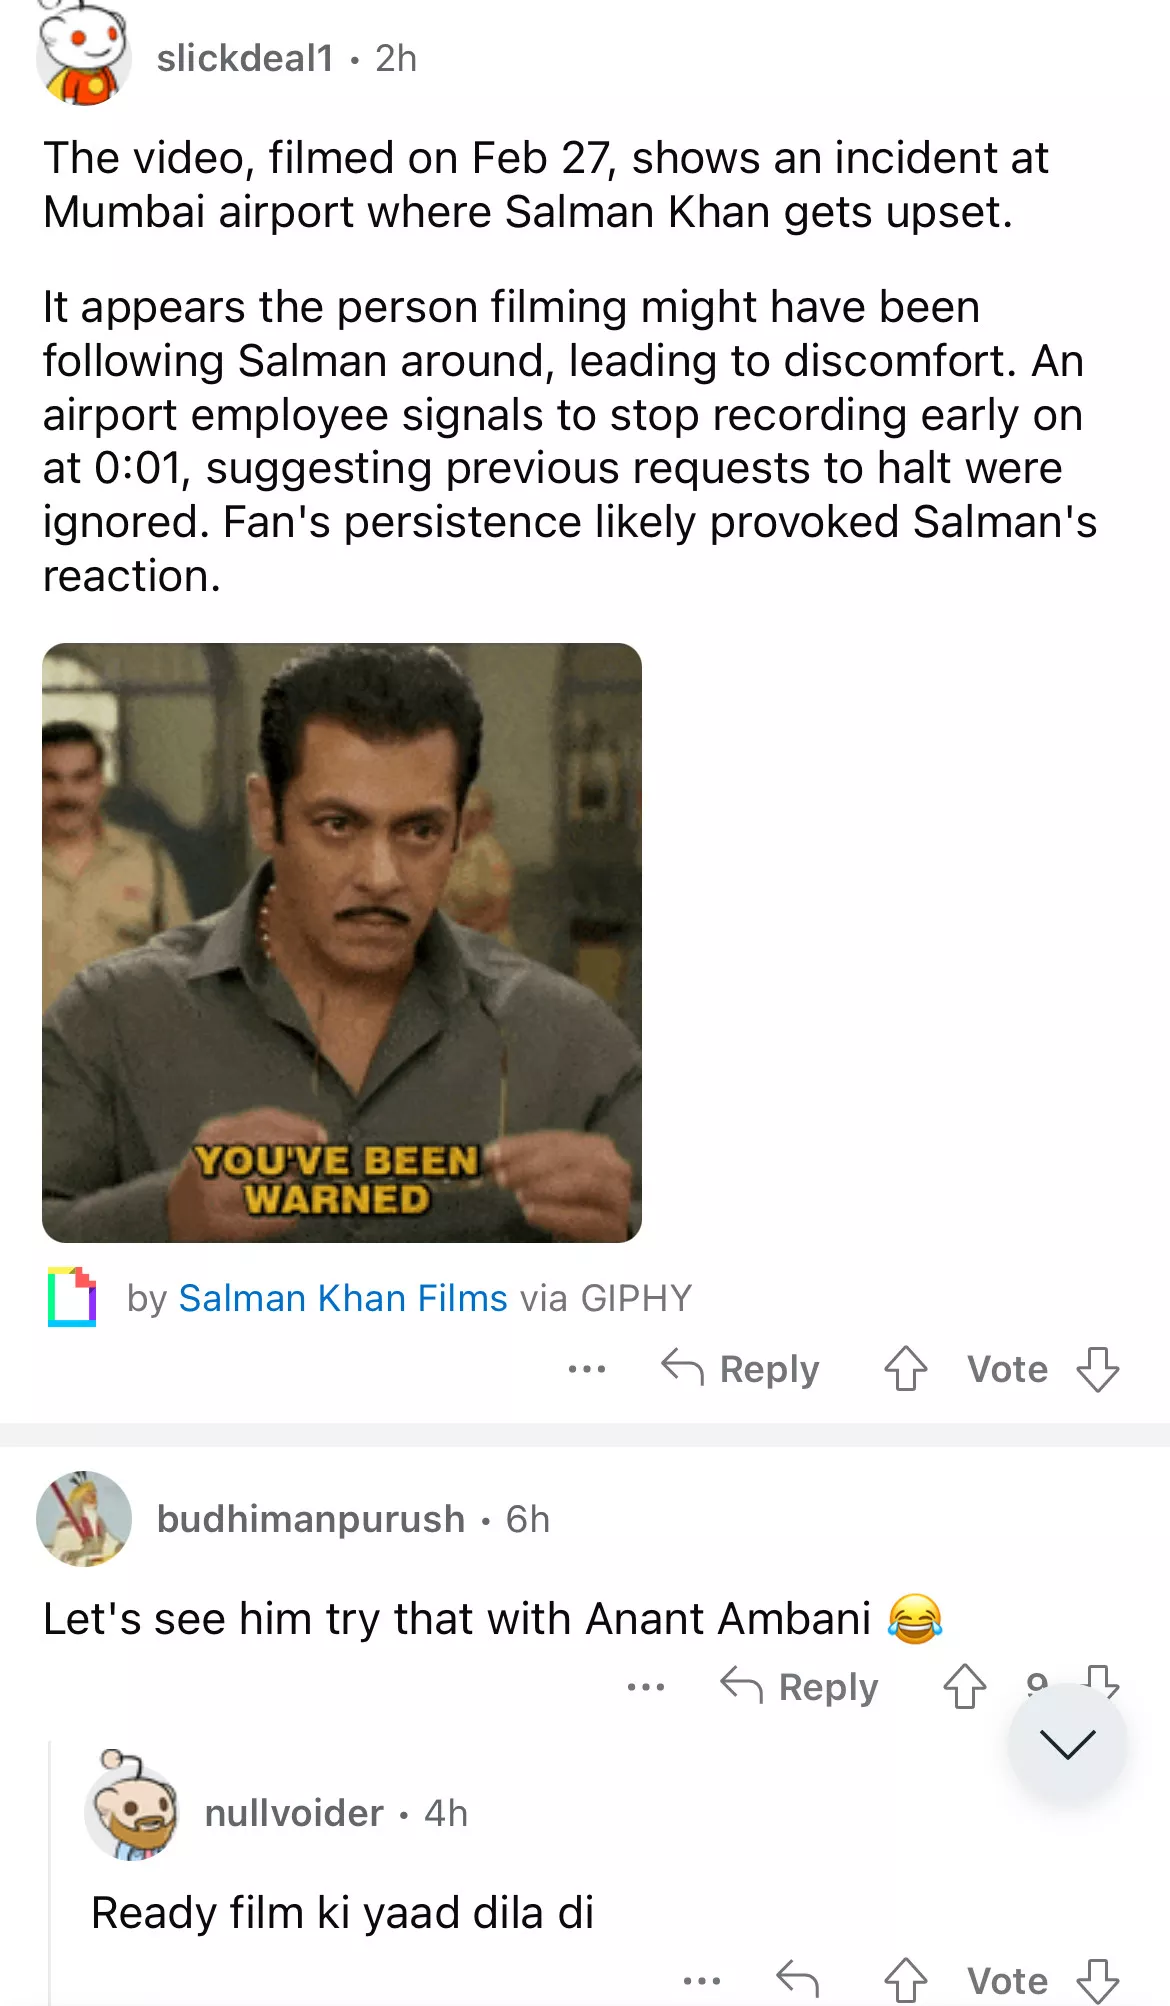Viewport: 1170px width, 2006px height.
Task: Open budhimanpurush's avatar
Action: (x=84, y=1518)
